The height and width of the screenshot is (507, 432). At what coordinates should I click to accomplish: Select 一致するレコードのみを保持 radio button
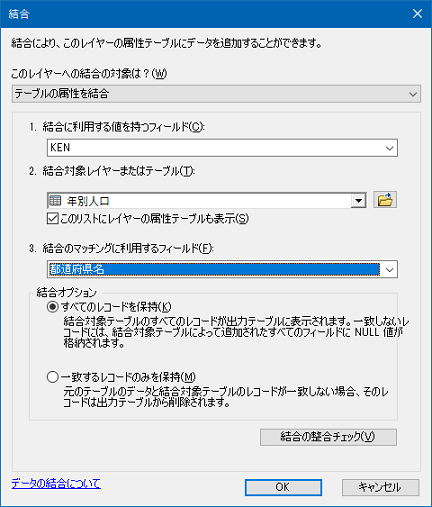coord(53,377)
